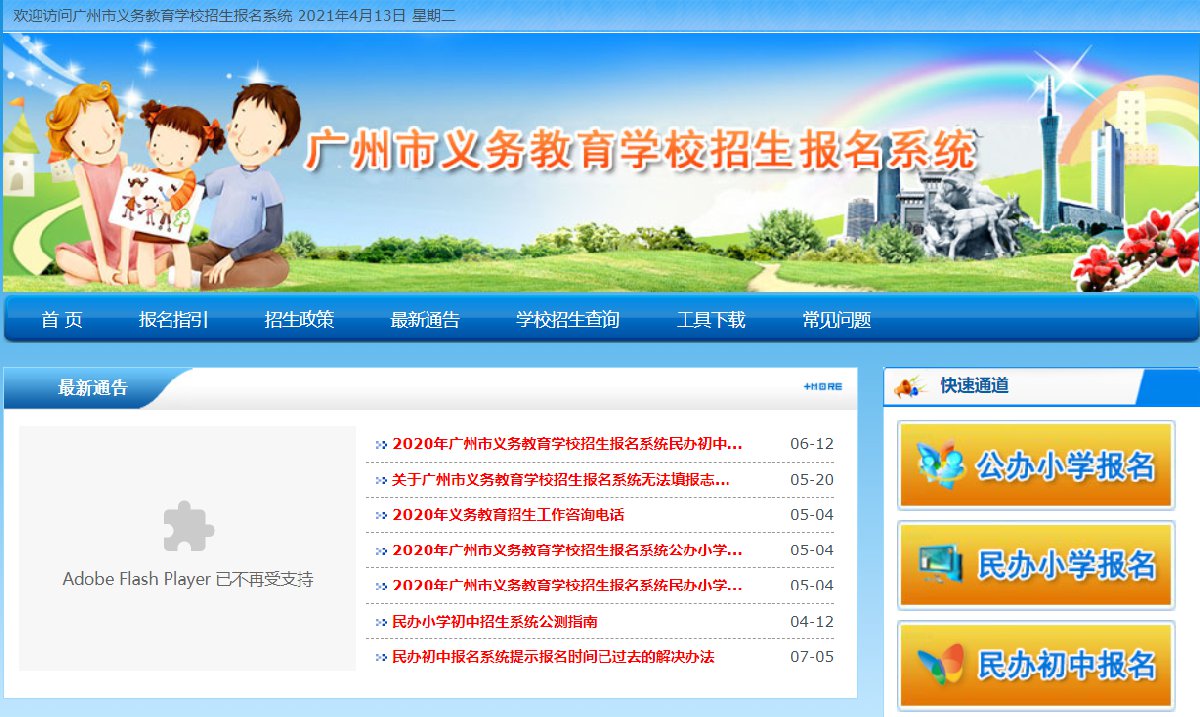Viewport: 1200px width, 717px height.
Task: Select 最新通告 in the blue navigation bar
Action: click(x=425, y=320)
